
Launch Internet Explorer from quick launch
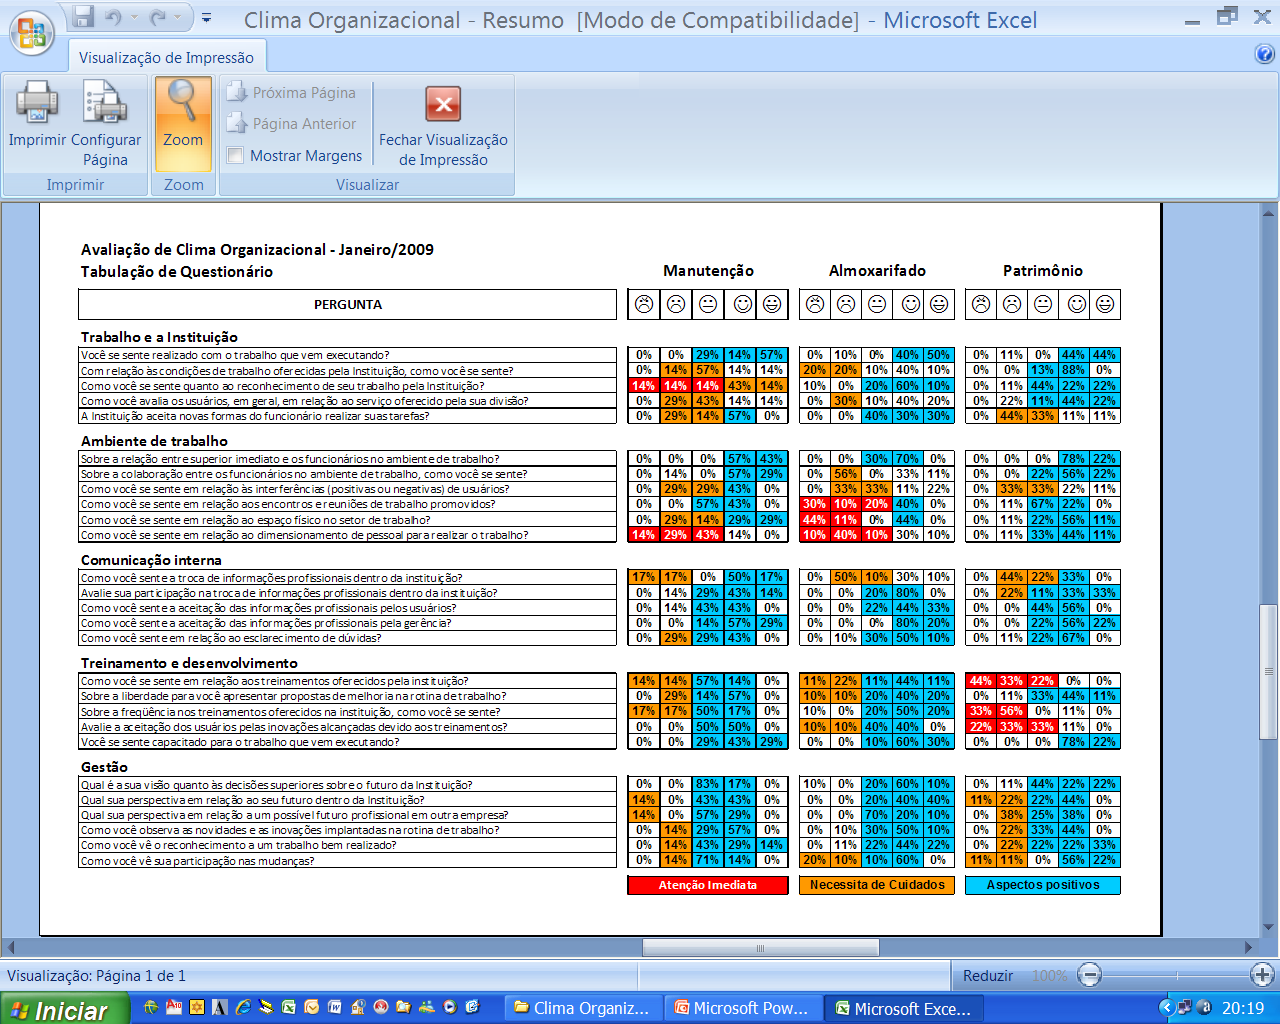pyautogui.click(x=243, y=1008)
